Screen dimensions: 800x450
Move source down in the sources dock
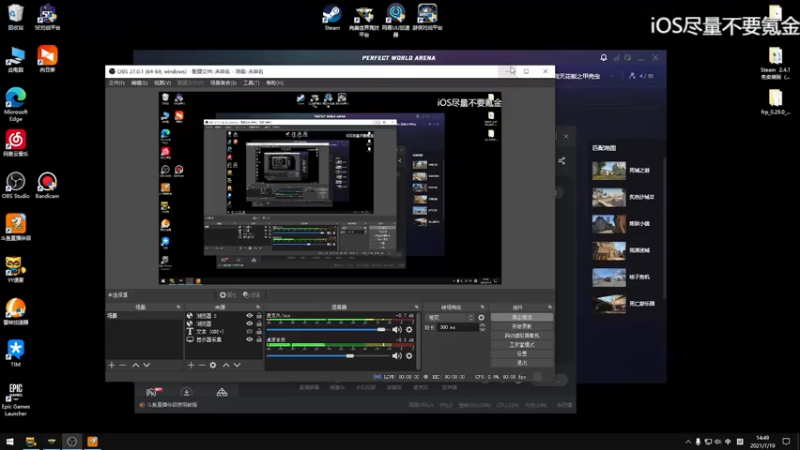coord(237,365)
